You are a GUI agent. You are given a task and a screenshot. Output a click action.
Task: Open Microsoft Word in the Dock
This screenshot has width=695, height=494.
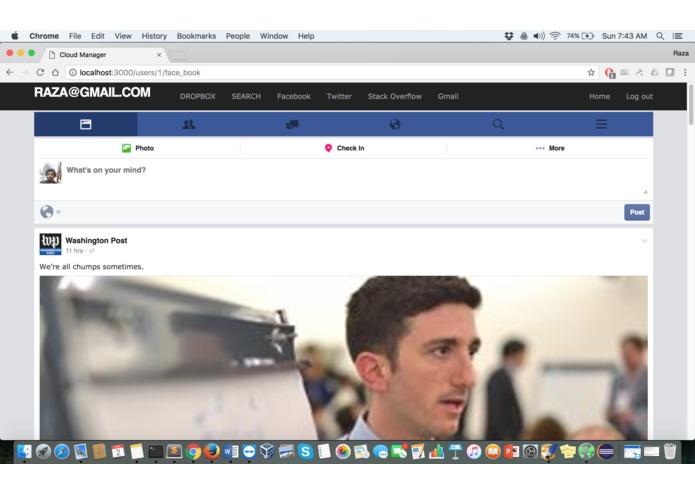(230, 451)
